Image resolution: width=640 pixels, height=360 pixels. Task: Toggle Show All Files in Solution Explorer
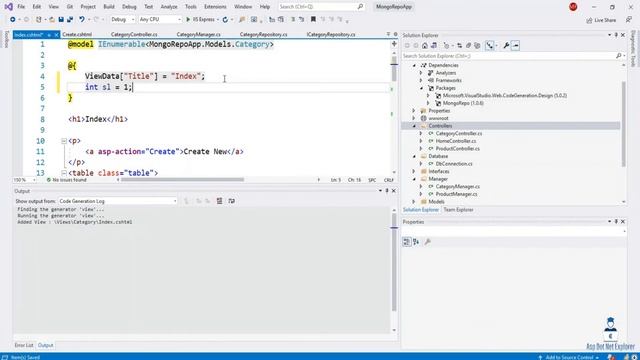(x=477, y=46)
